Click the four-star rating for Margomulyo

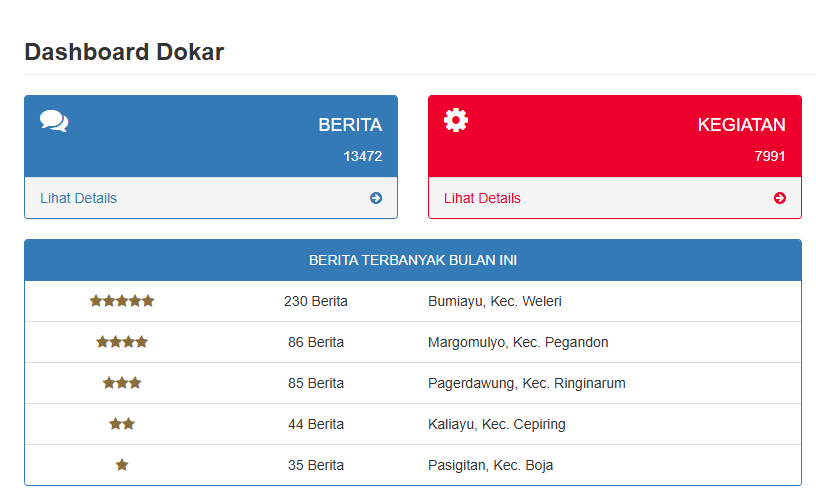click(x=122, y=342)
